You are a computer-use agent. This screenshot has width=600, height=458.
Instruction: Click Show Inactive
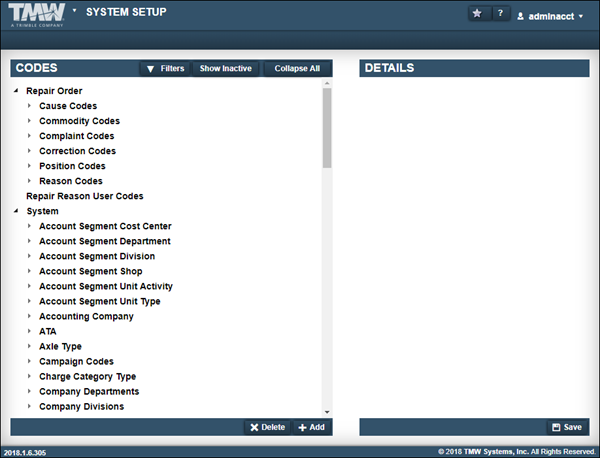click(x=226, y=68)
